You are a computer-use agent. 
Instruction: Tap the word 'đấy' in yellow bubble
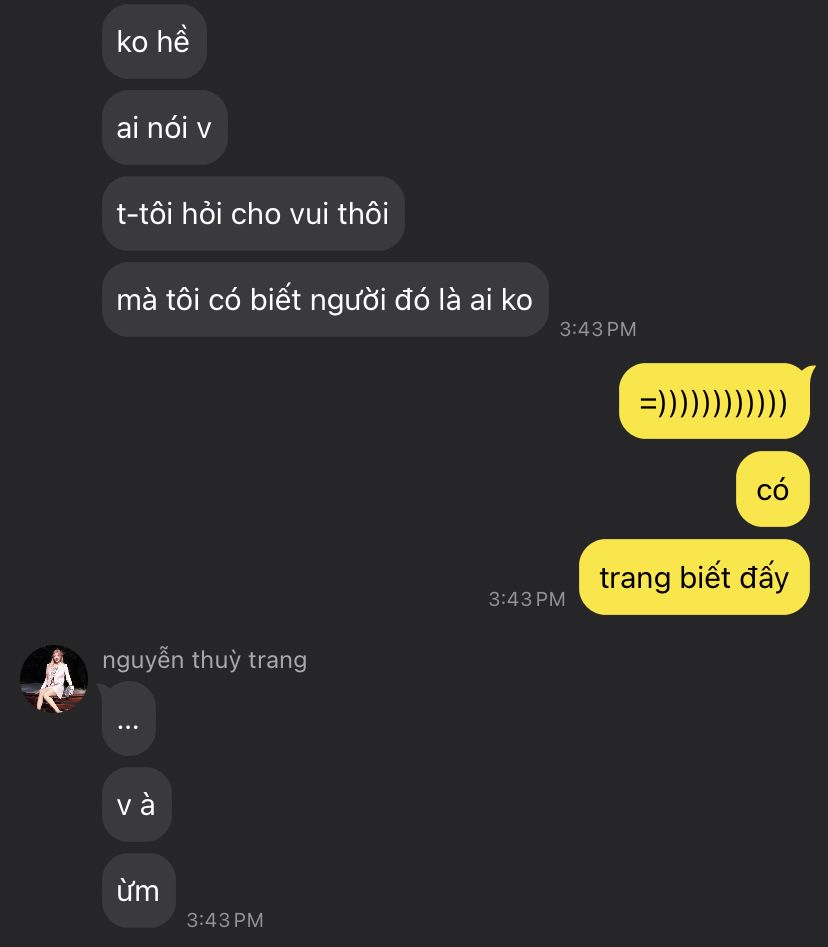tap(764, 577)
